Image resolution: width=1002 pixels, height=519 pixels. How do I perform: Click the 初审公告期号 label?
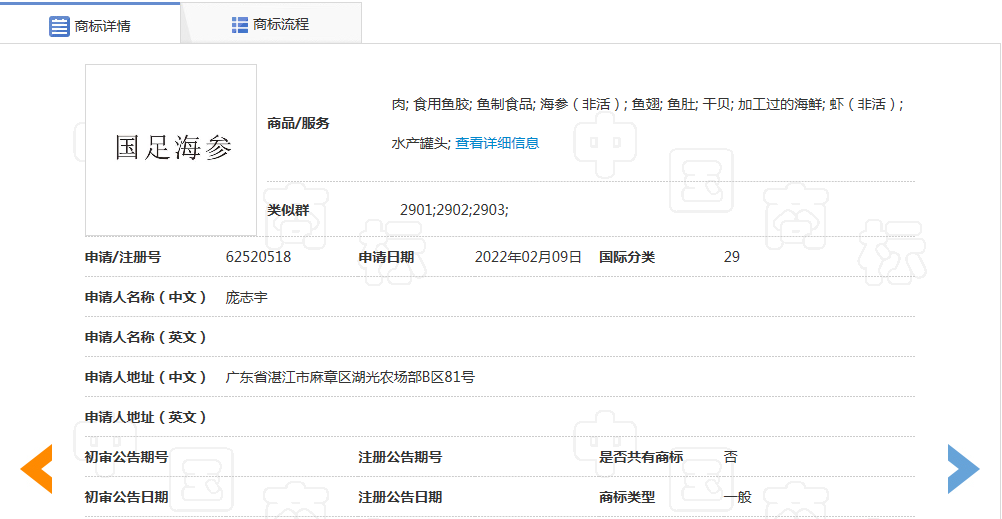click(127, 457)
